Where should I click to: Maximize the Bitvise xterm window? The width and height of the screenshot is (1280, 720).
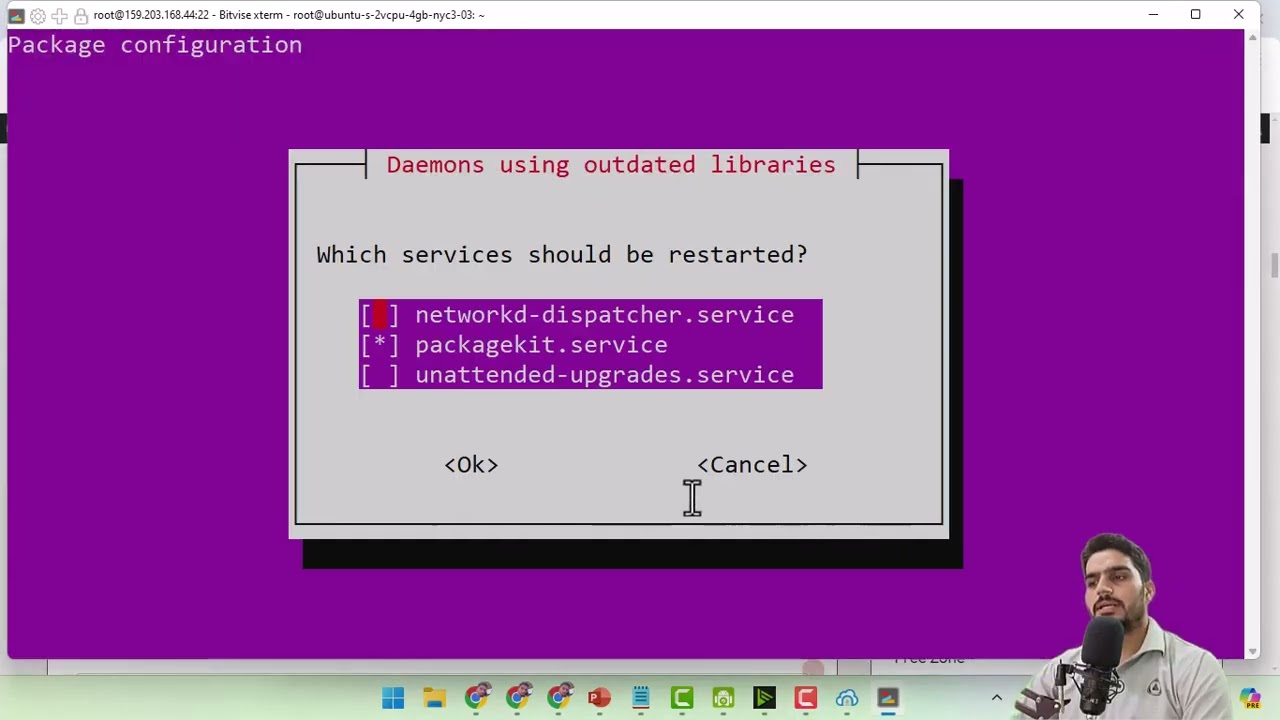pyautogui.click(x=1195, y=15)
